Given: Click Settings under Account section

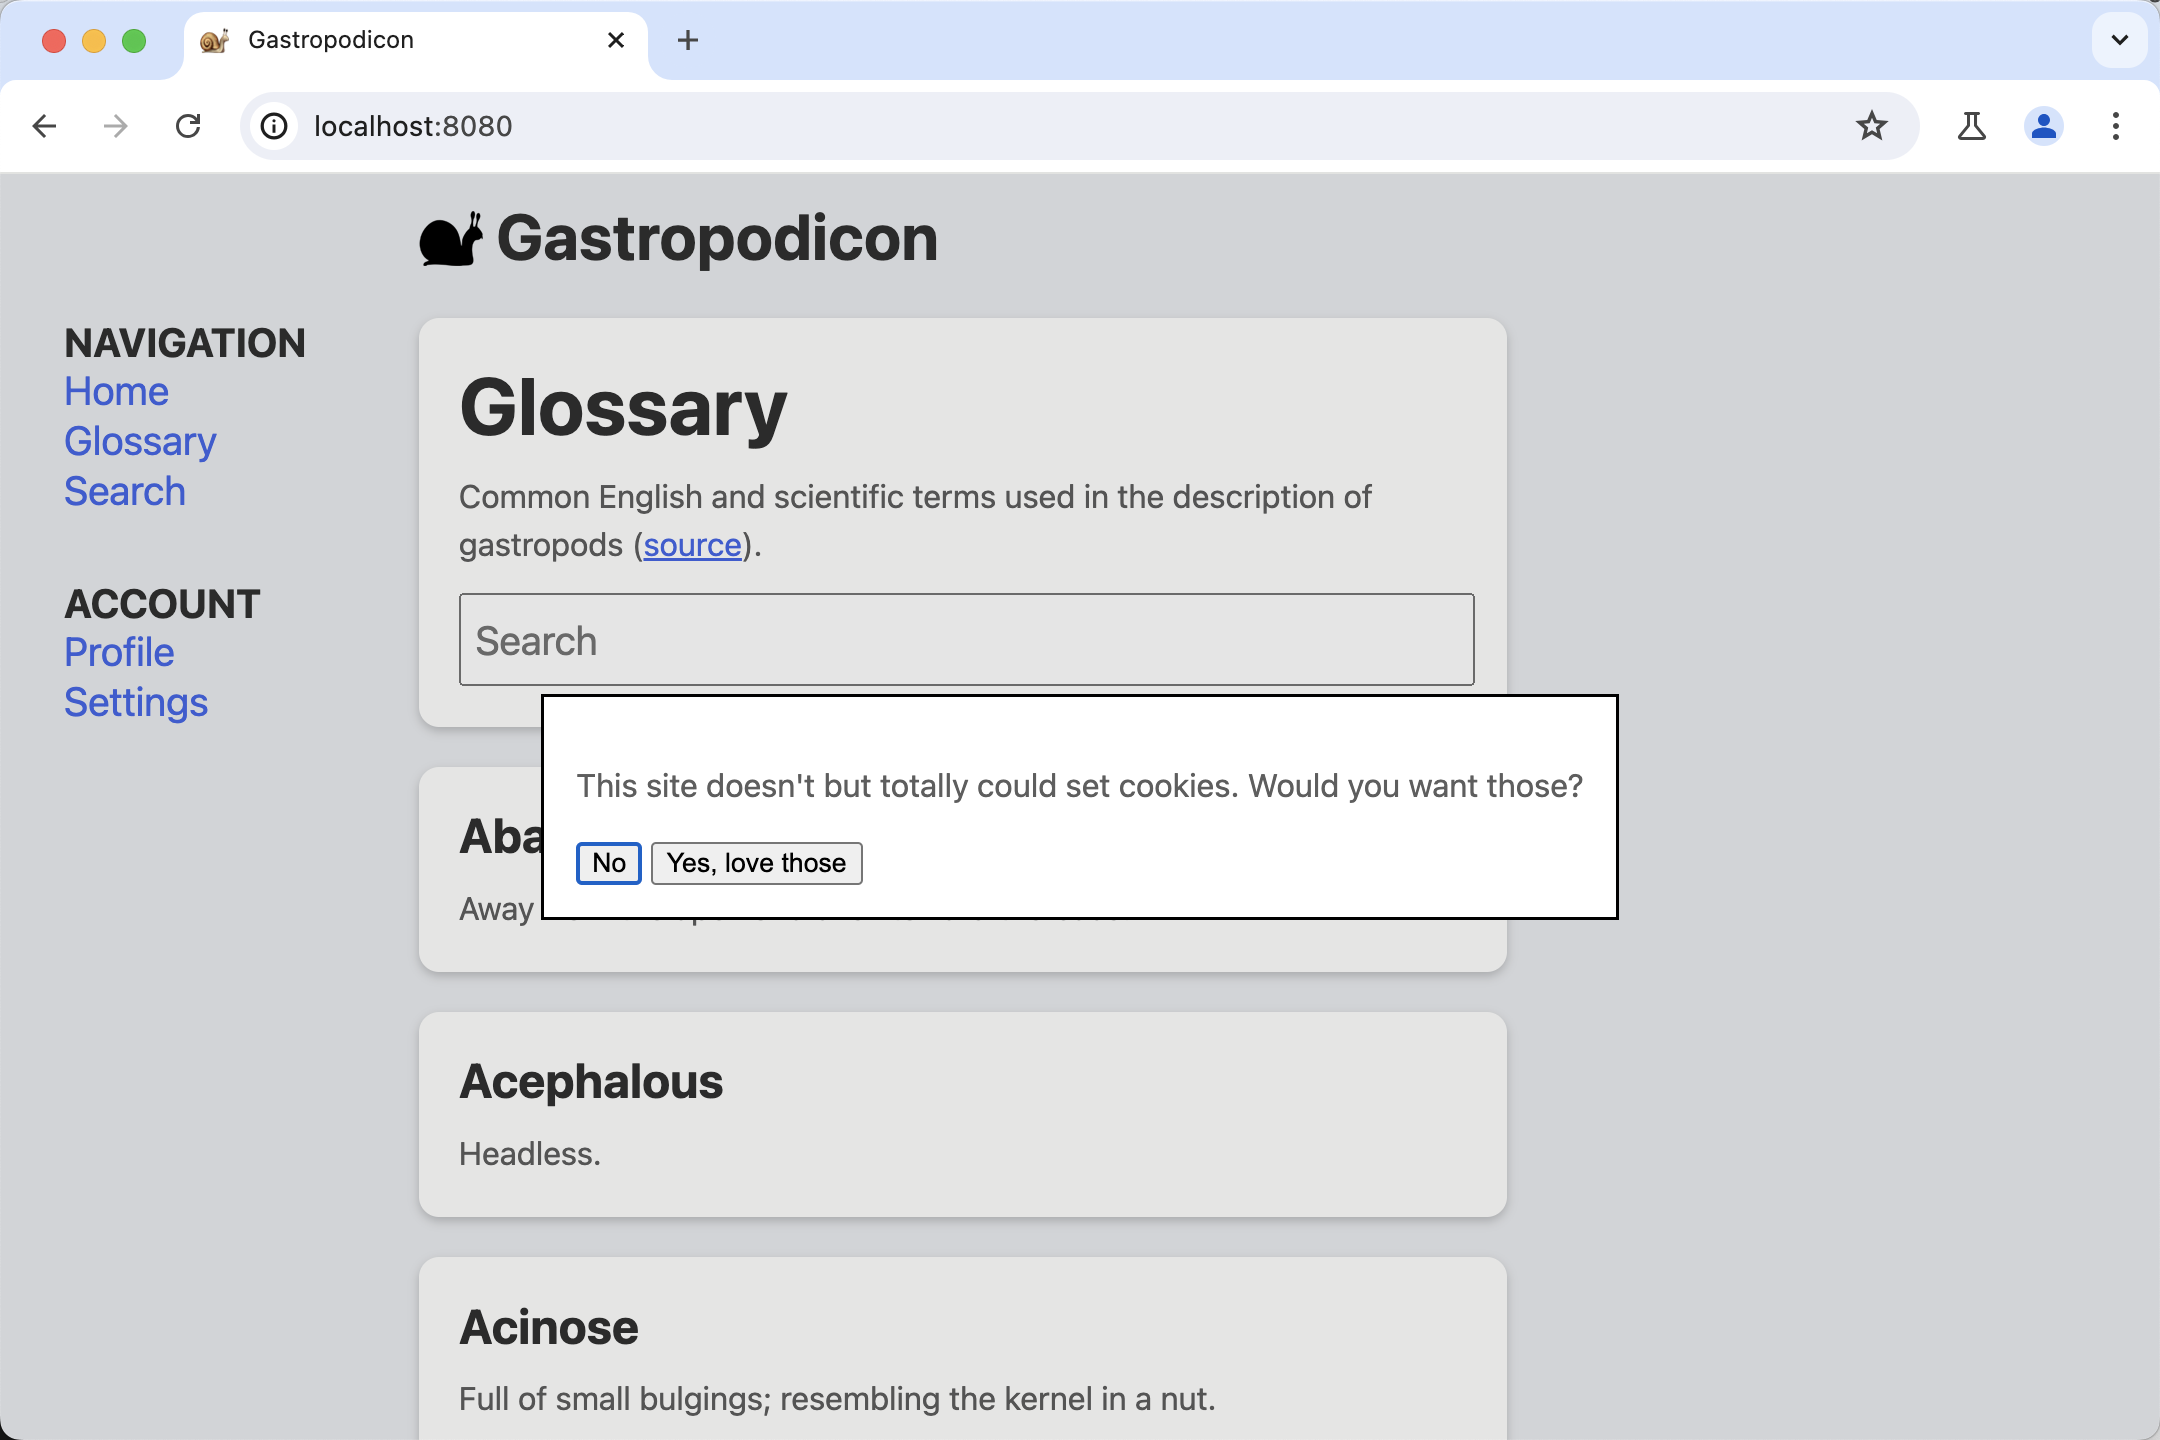Looking at the screenshot, I should (135, 702).
